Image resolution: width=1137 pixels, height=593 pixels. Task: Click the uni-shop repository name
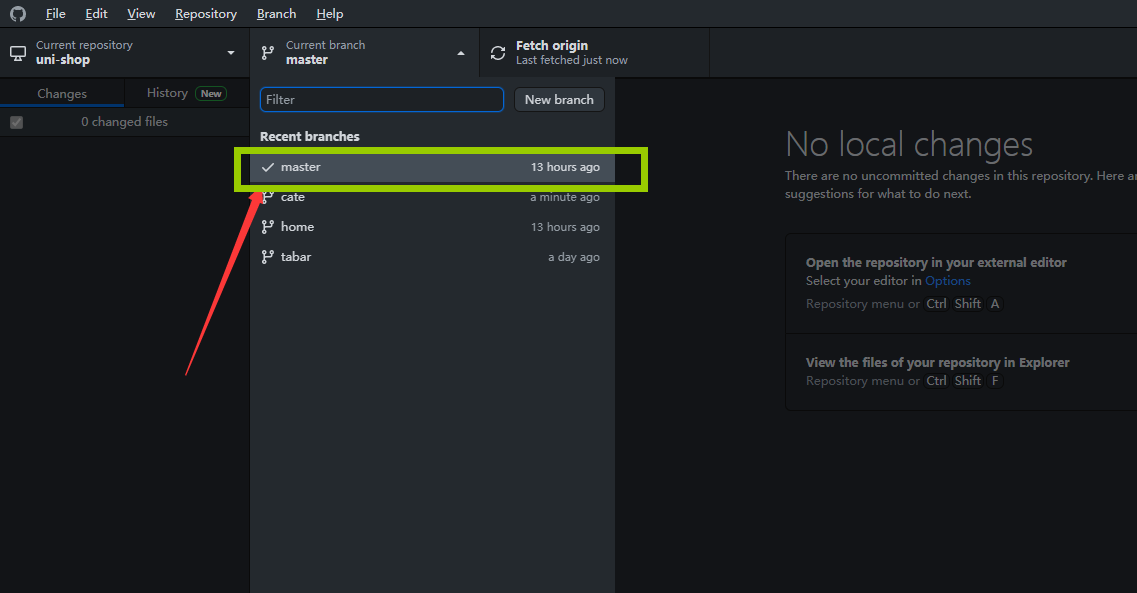pyautogui.click(x=63, y=60)
